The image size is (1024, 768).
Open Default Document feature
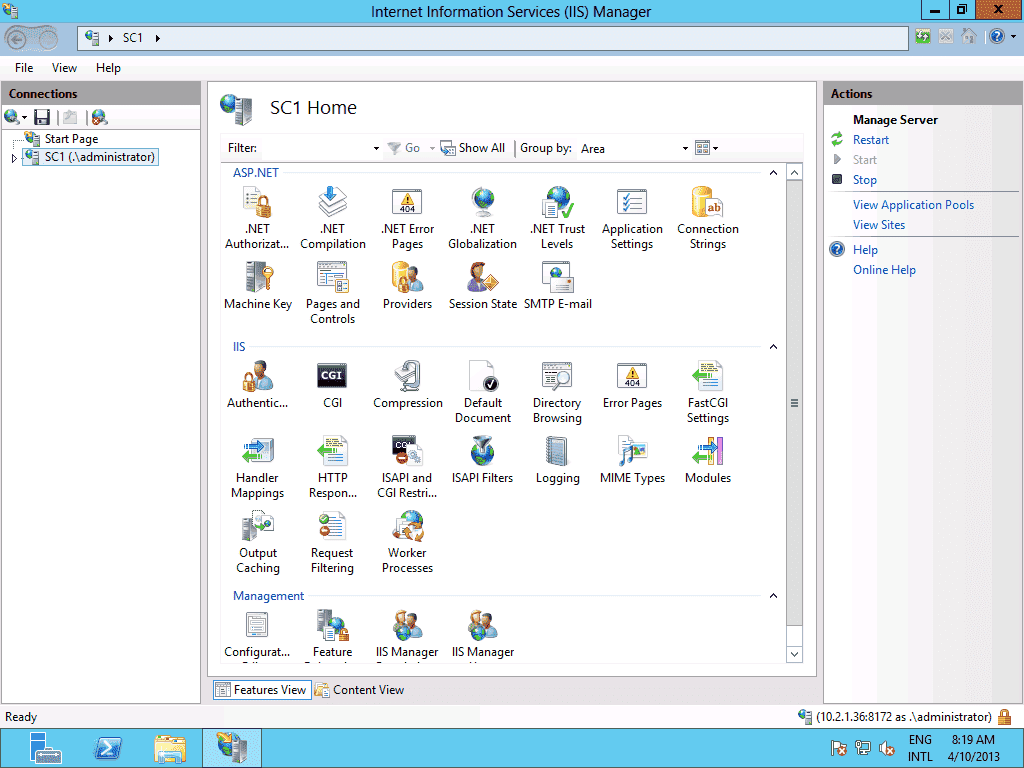tap(483, 392)
